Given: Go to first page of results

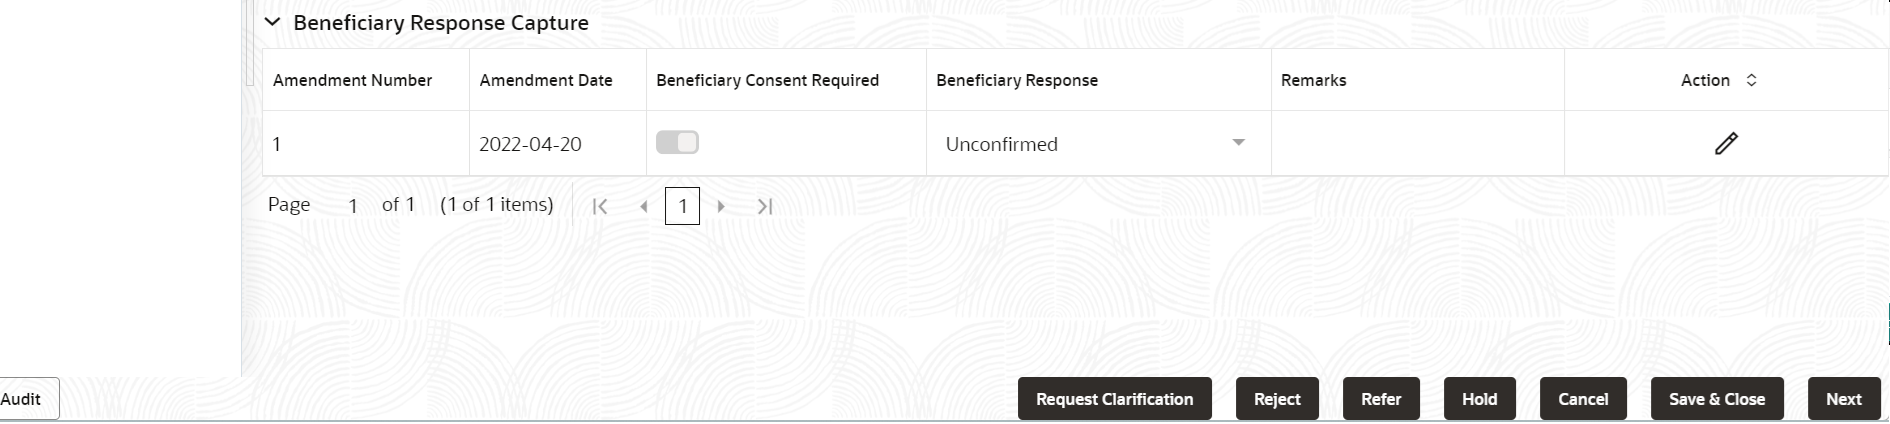Looking at the screenshot, I should 600,206.
